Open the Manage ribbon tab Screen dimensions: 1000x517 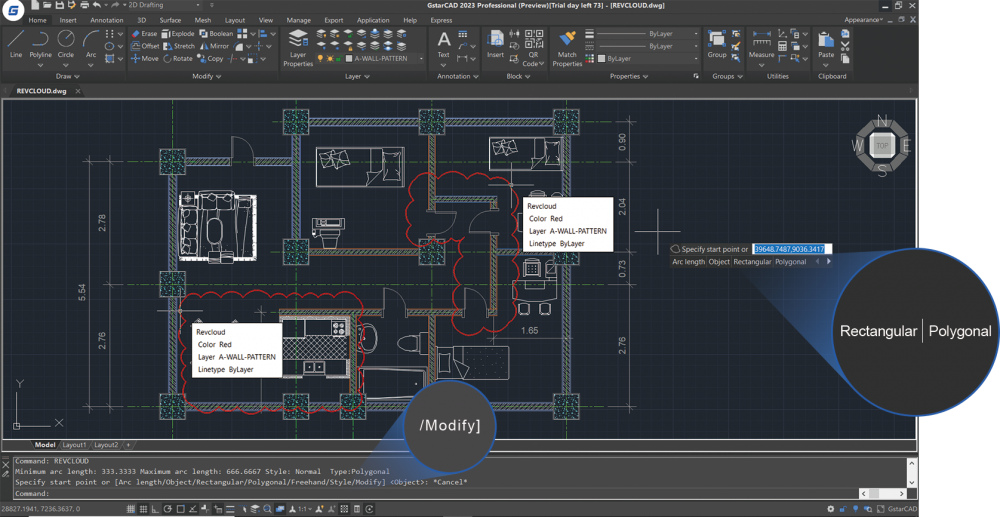(x=298, y=20)
